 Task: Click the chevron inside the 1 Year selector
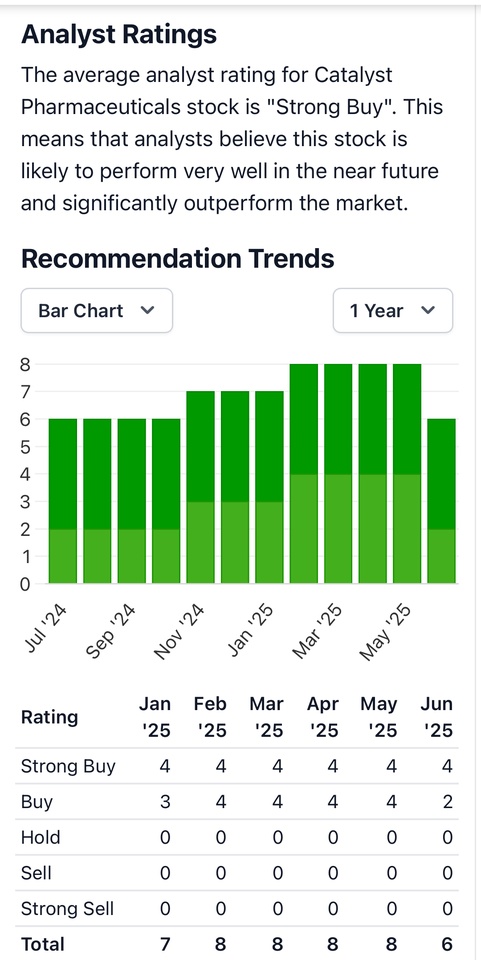[x=428, y=310]
